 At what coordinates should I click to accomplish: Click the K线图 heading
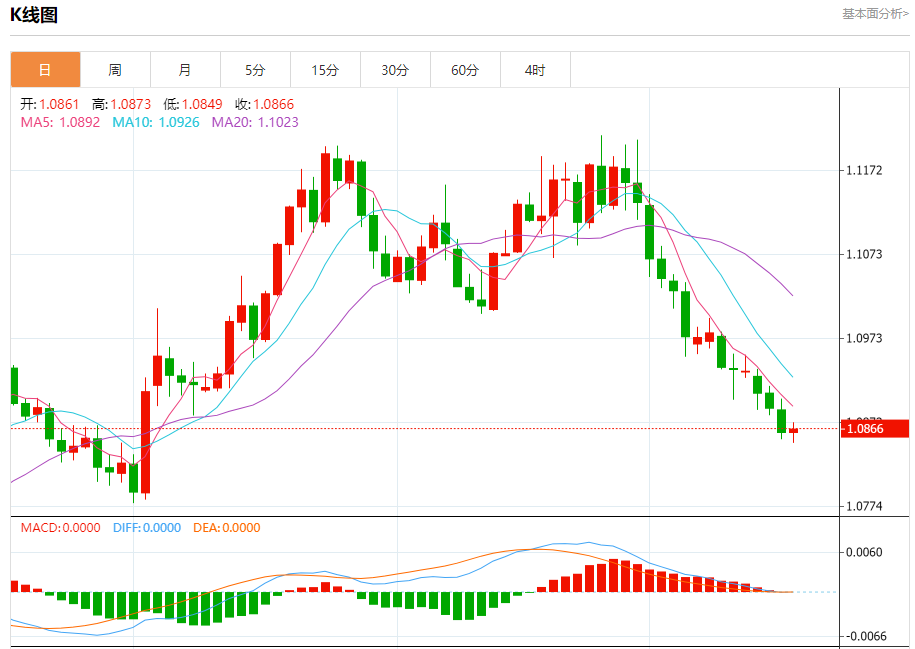pyautogui.click(x=34, y=15)
